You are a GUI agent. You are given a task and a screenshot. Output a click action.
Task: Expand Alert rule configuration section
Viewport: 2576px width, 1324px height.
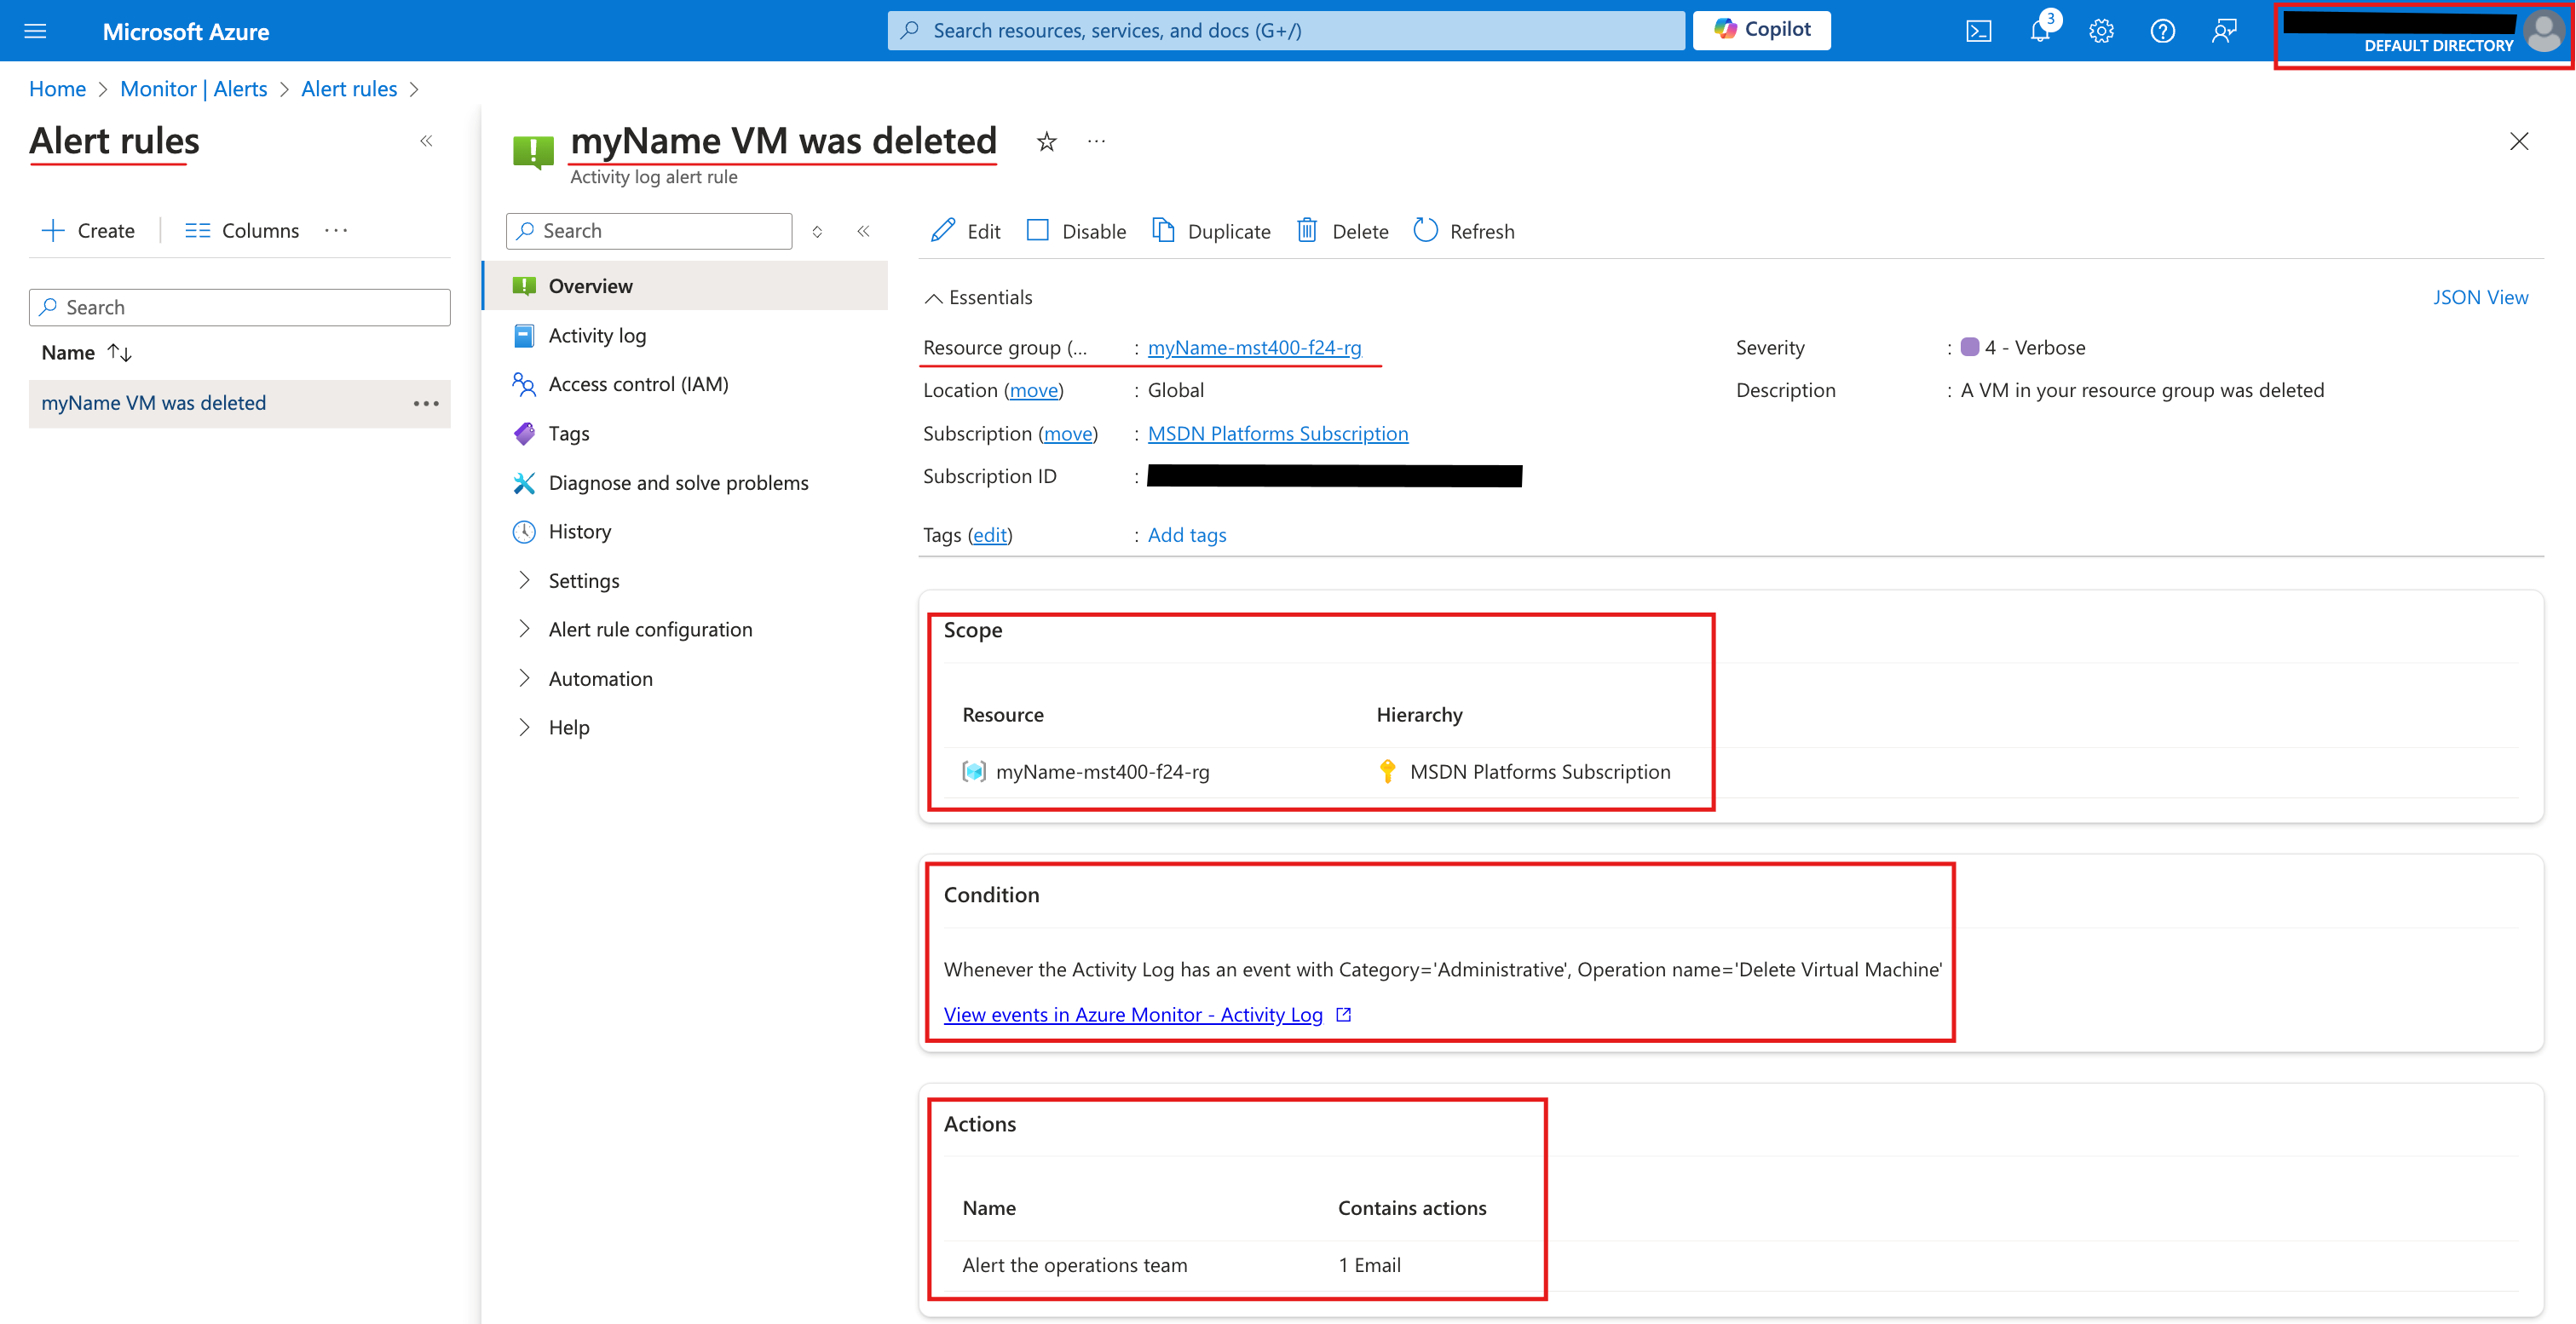(650, 629)
